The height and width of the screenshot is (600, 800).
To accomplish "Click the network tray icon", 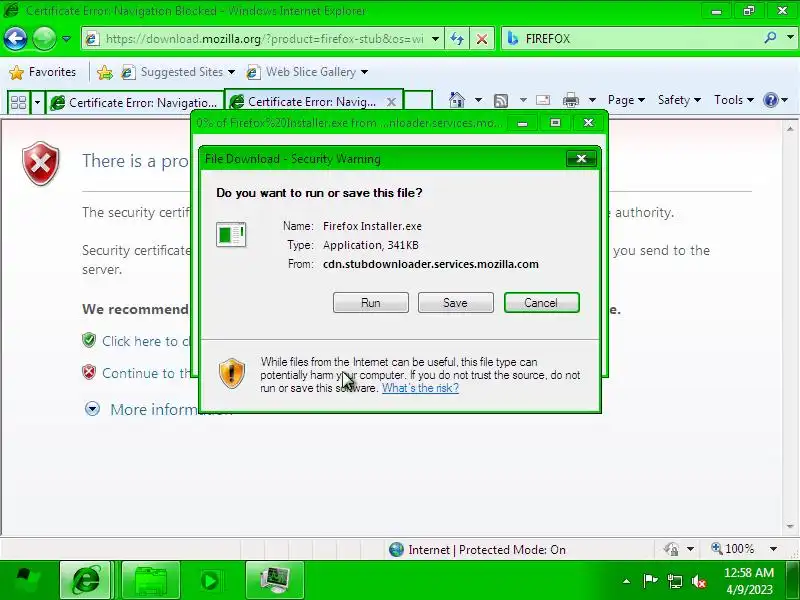I will [674, 581].
